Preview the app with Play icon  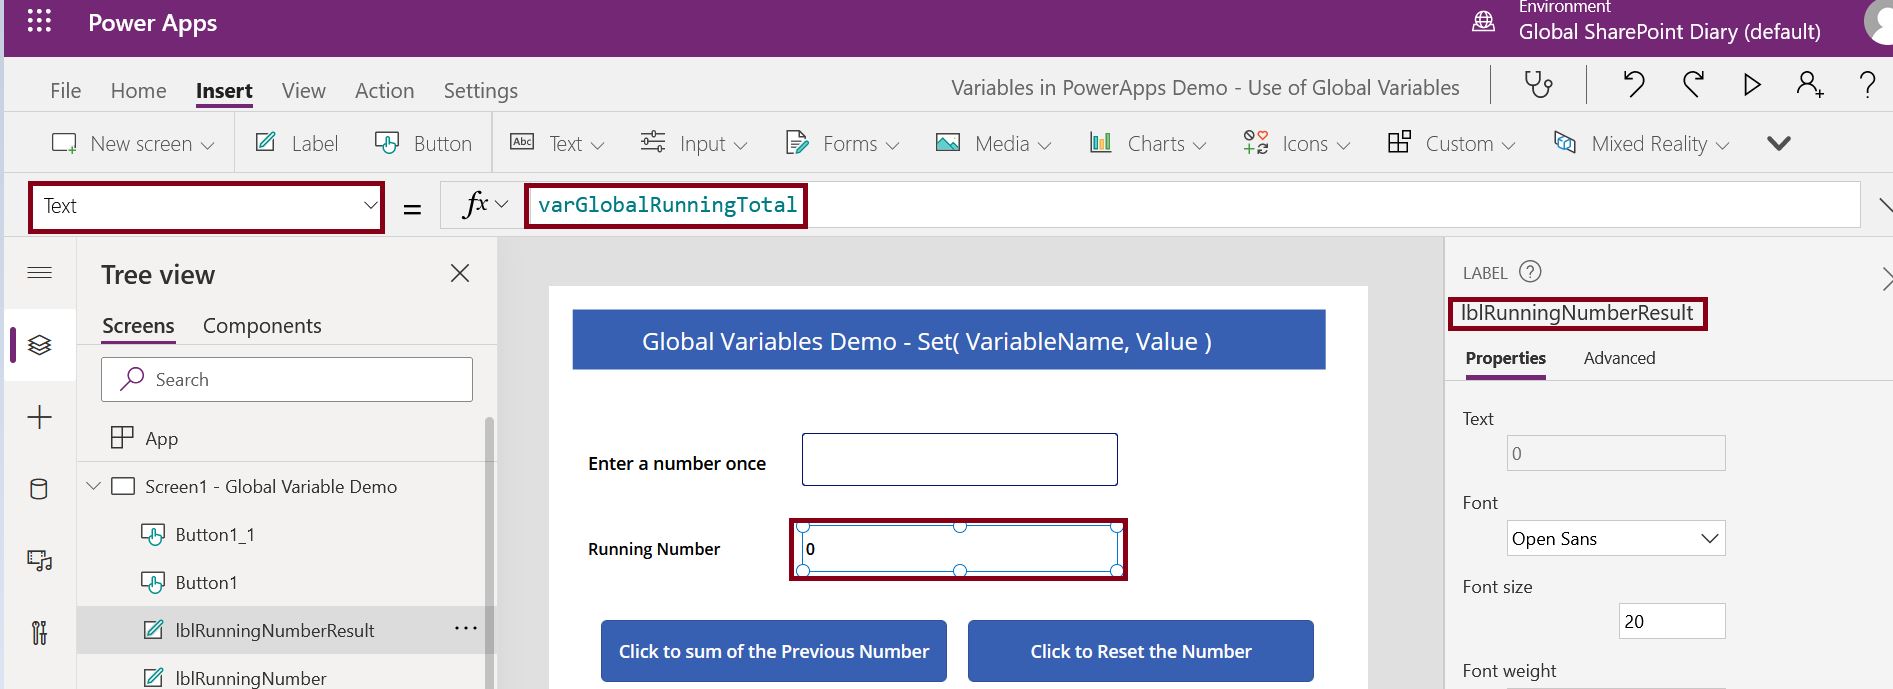1751,85
